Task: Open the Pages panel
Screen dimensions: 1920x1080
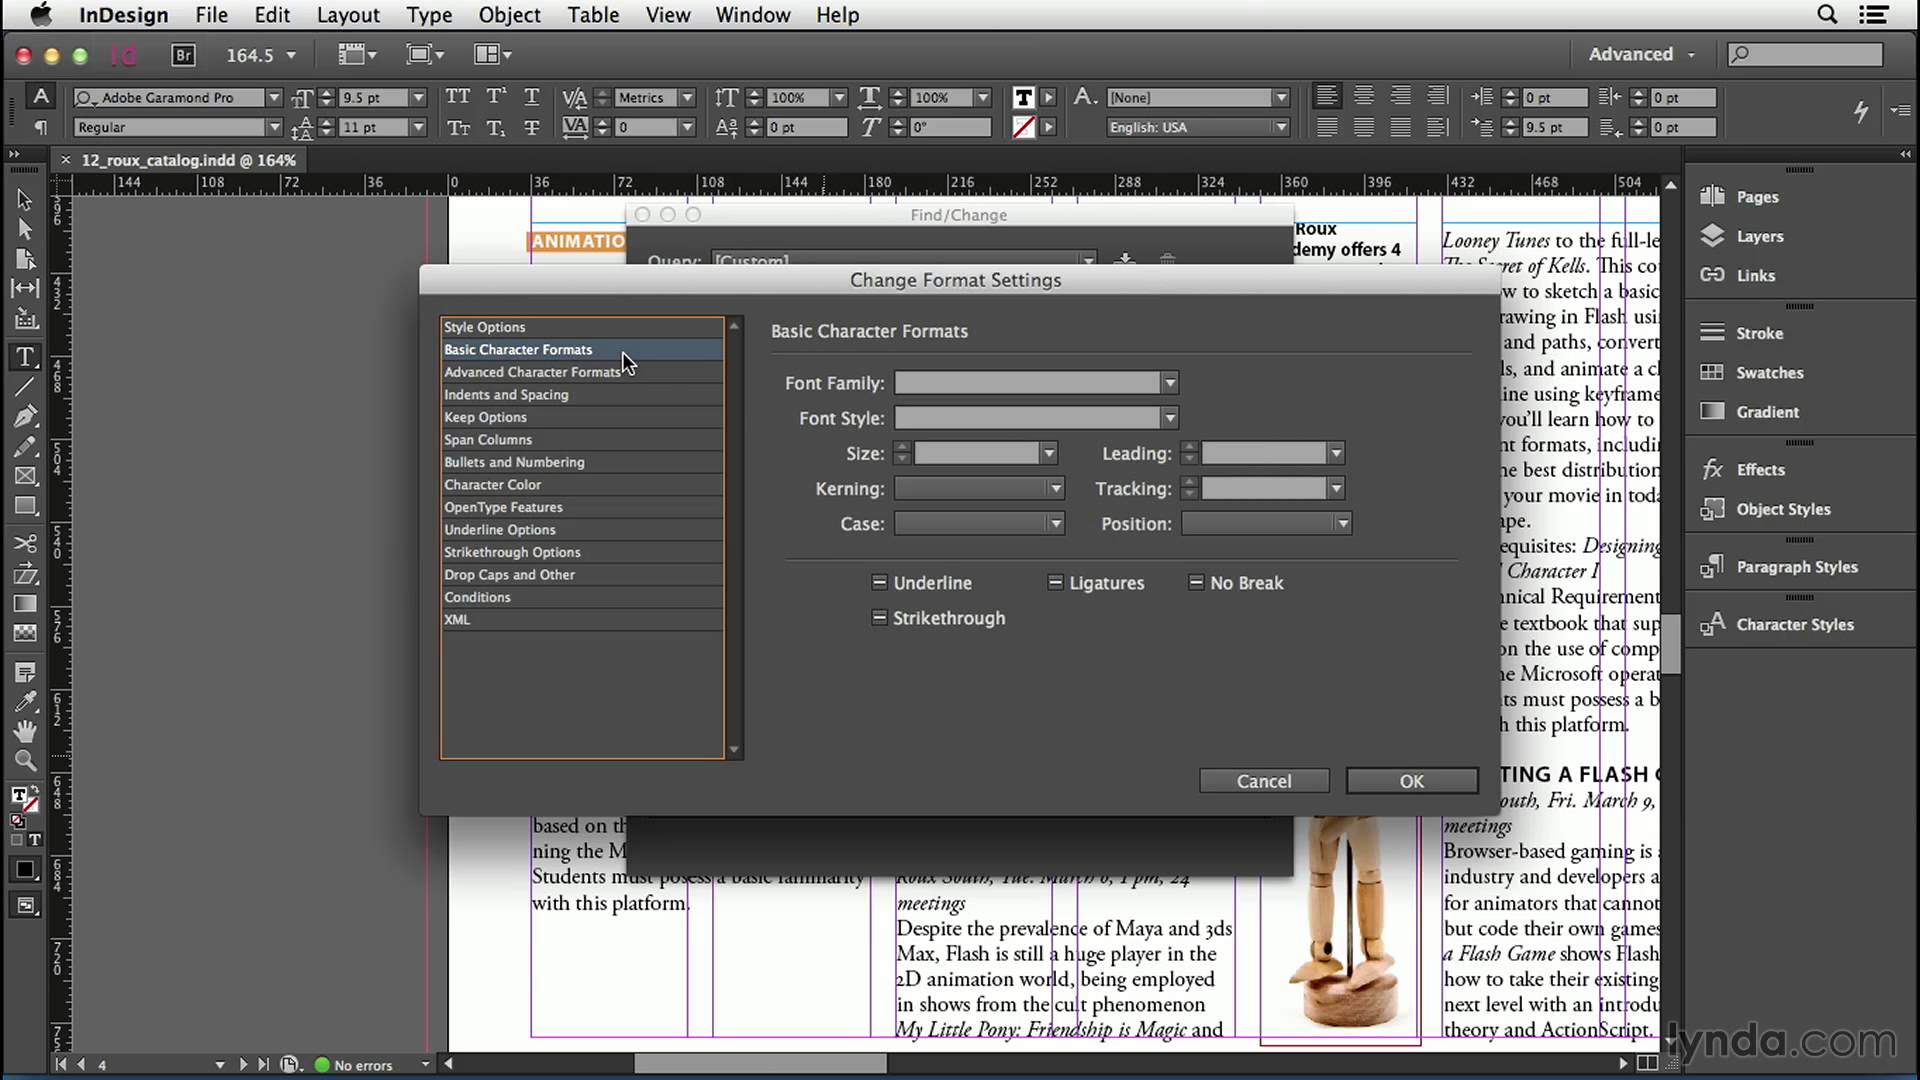Action: pos(1757,197)
